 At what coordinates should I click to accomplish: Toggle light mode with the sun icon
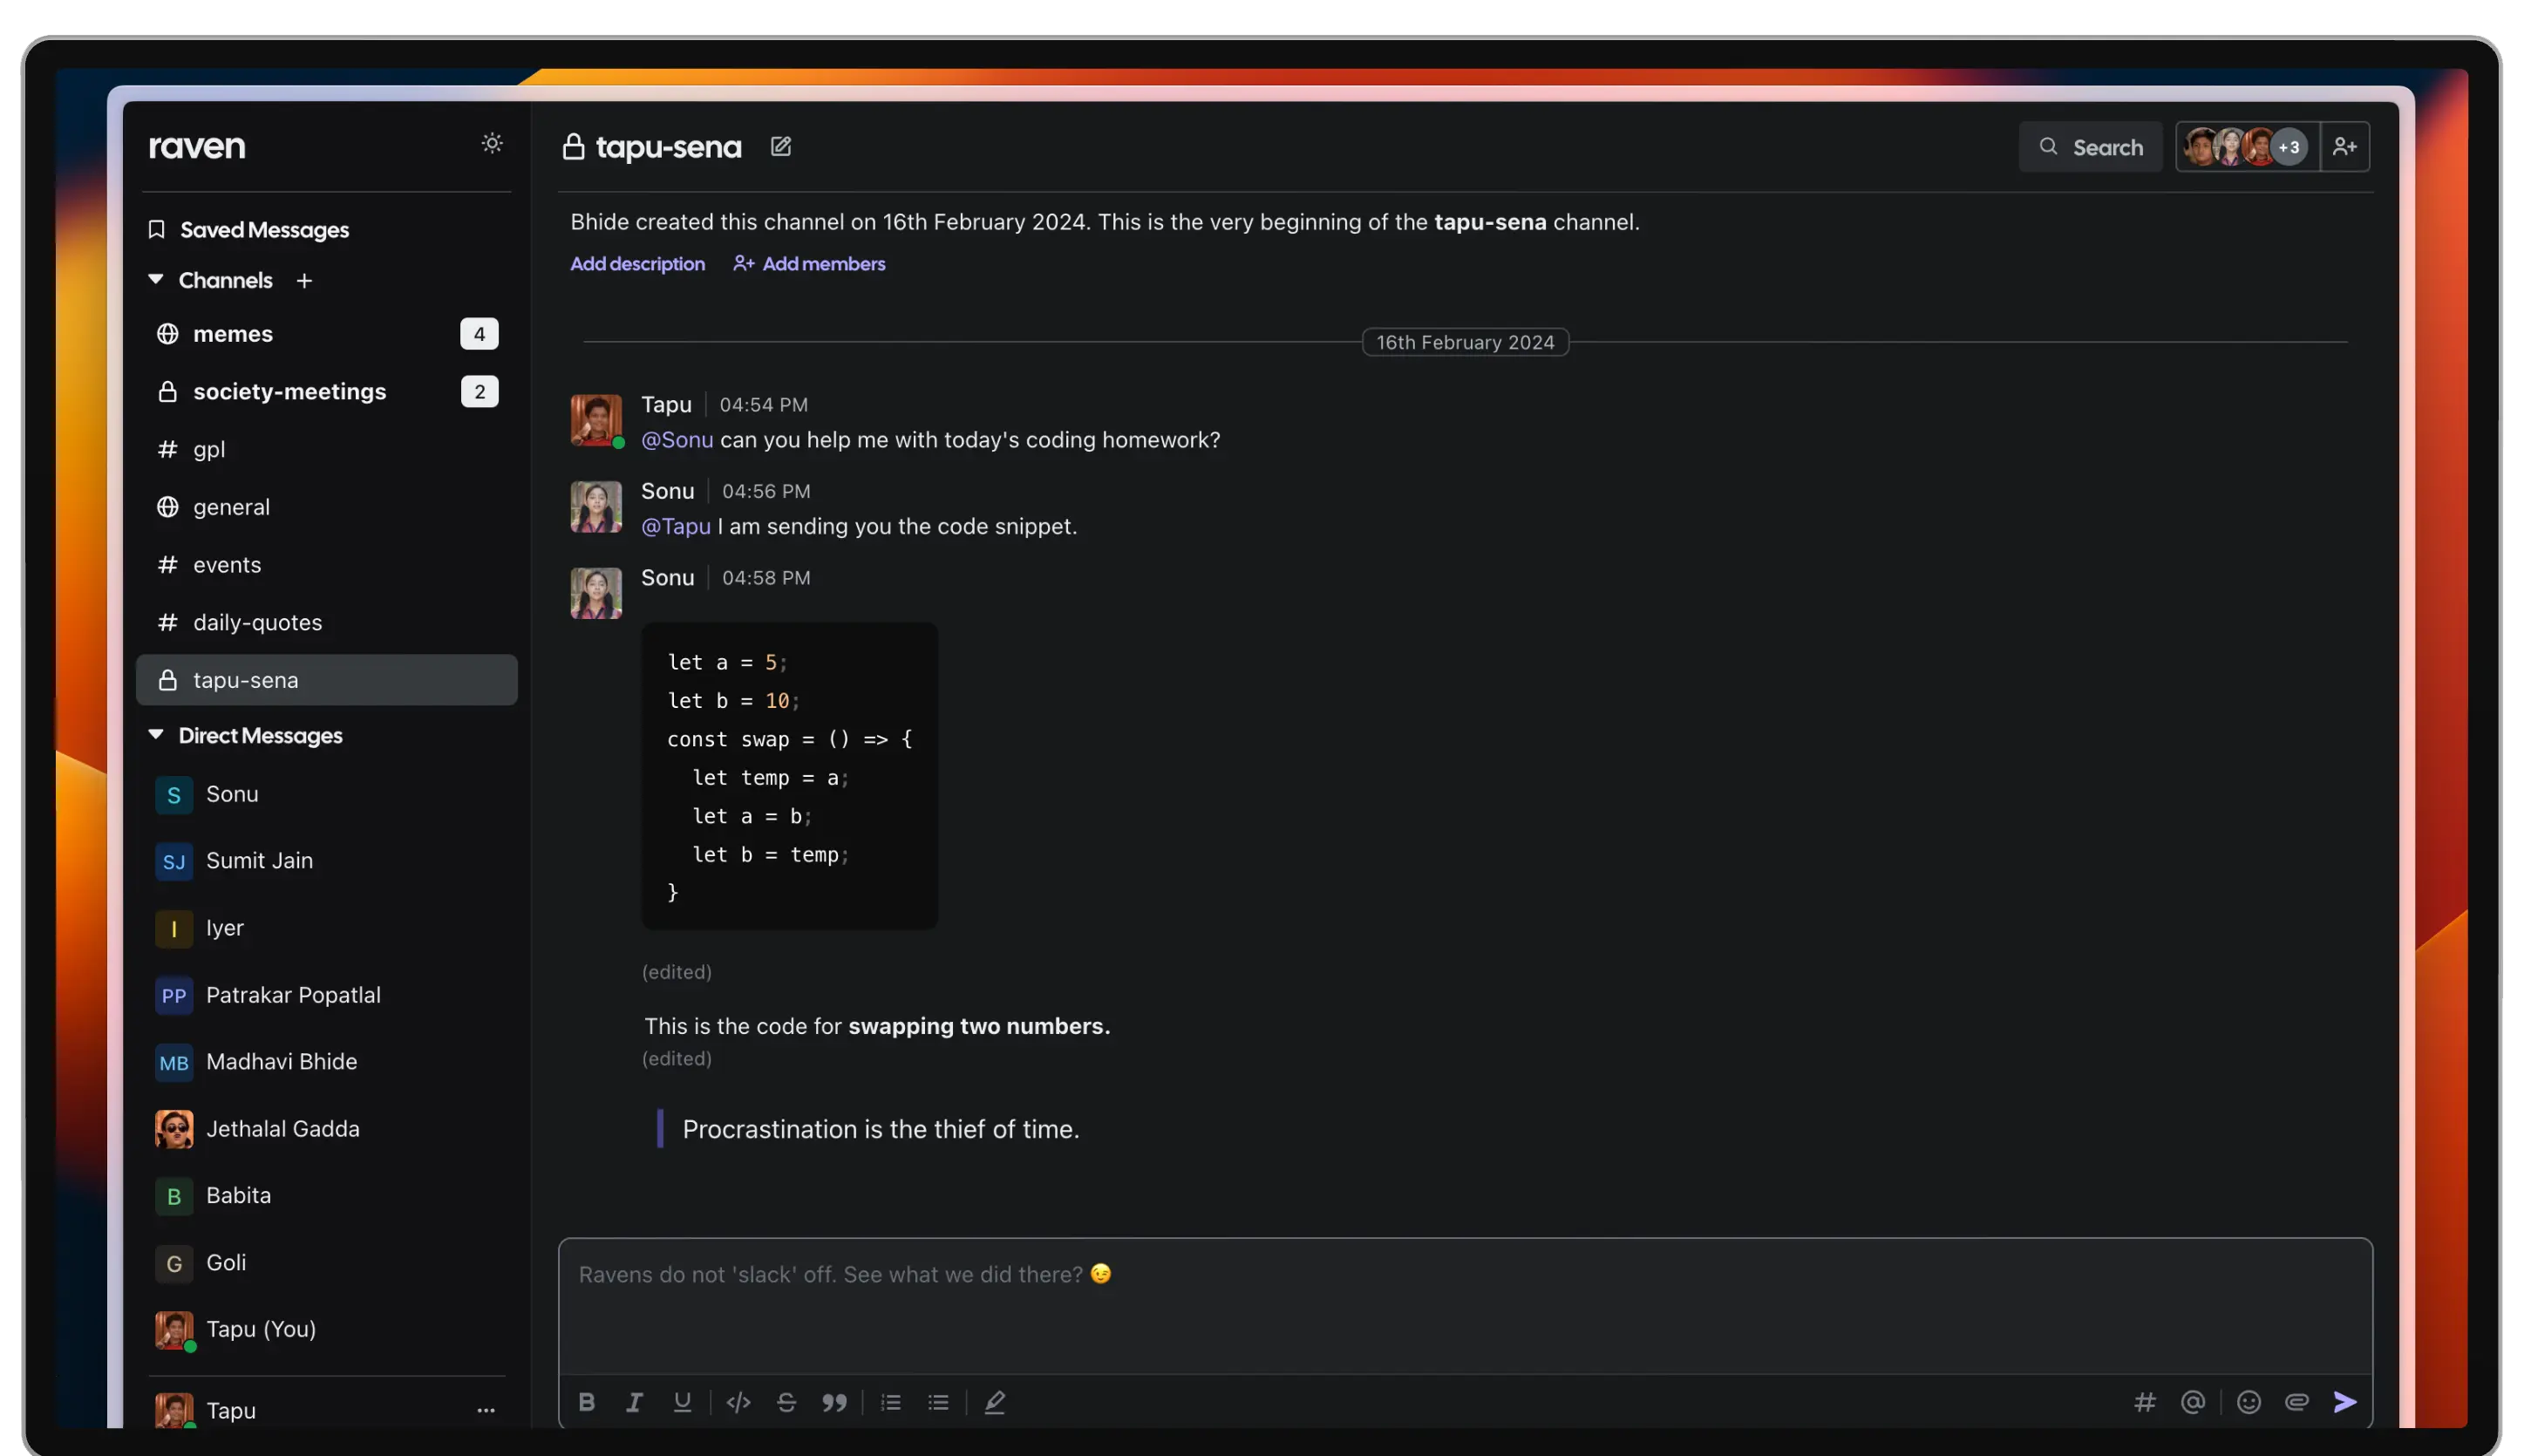[x=492, y=143]
